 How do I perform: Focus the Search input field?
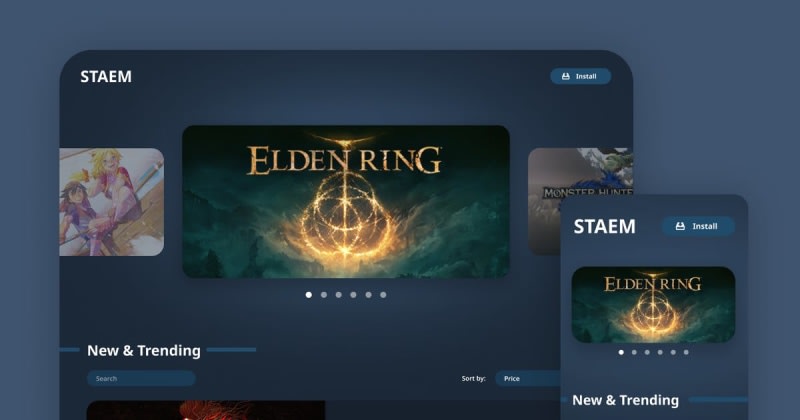coord(141,379)
